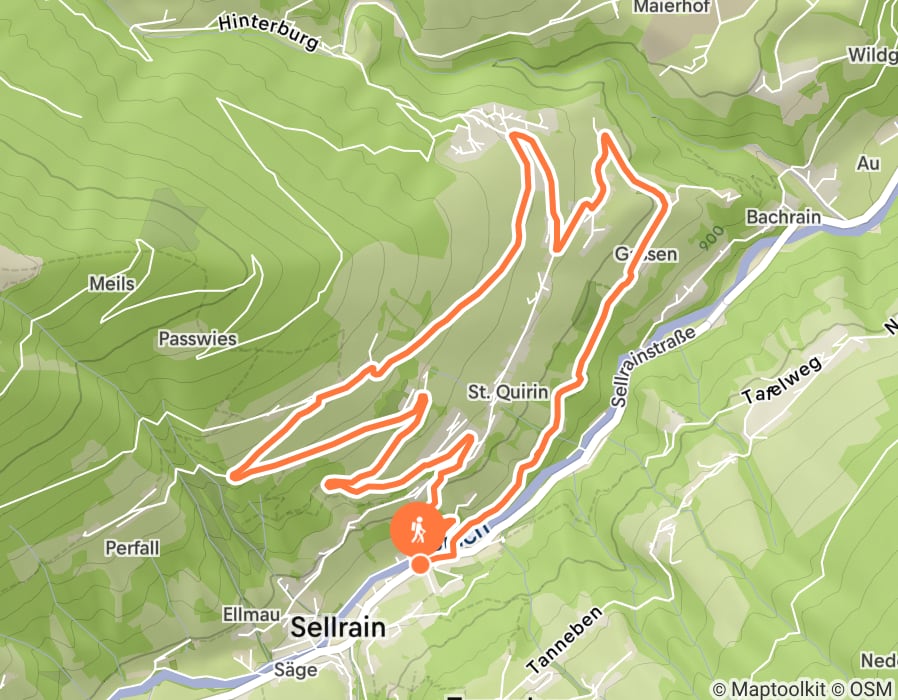Viewport: 898px width, 700px height.
Task: Select the Perfall place label
Action: (x=132, y=548)
